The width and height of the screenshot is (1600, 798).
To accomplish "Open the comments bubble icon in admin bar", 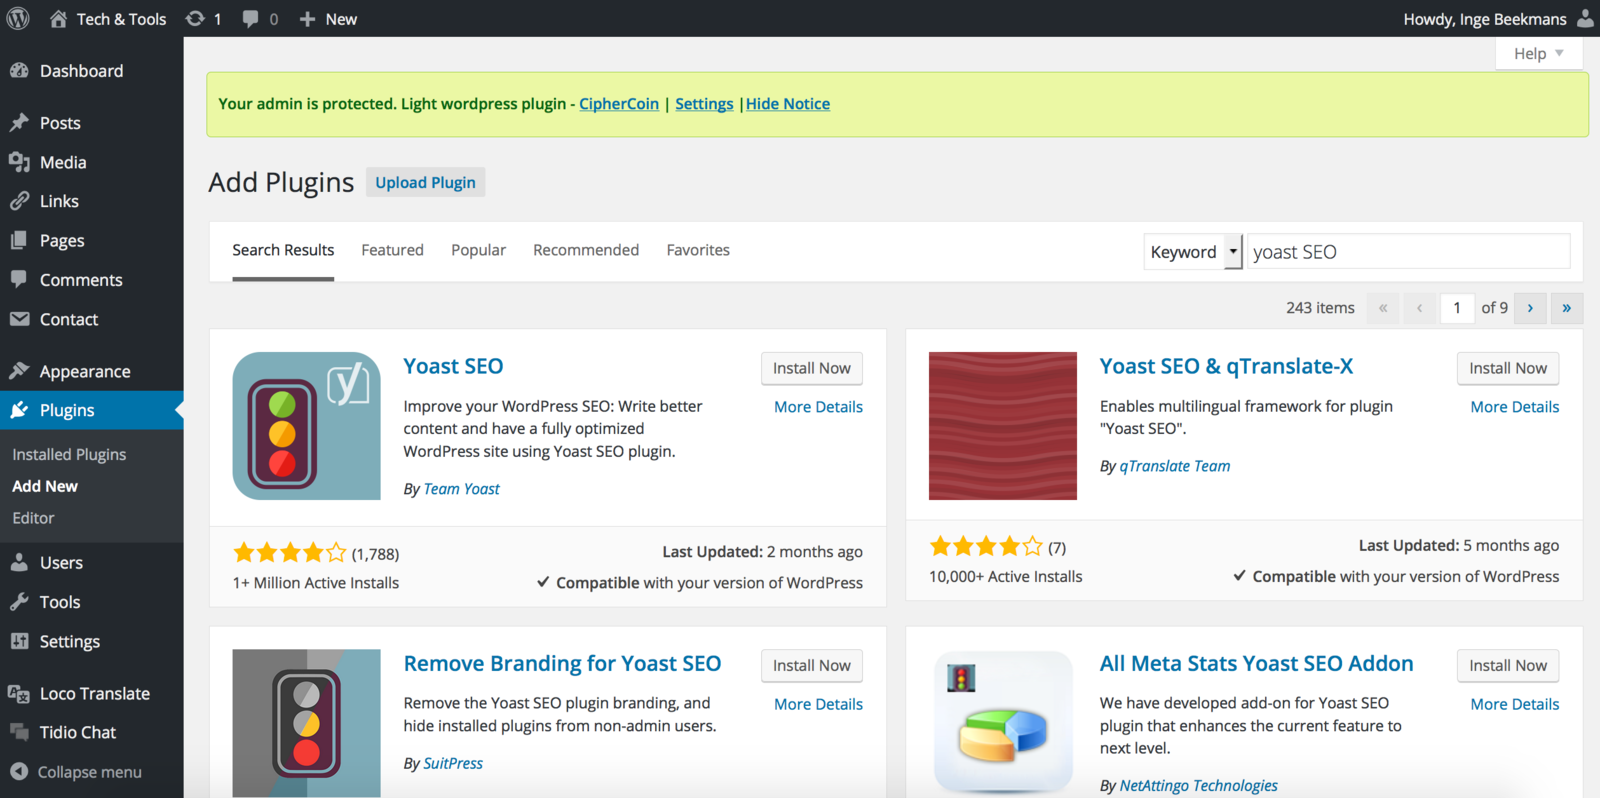I will pyautogui.click(x=250, y=19).
